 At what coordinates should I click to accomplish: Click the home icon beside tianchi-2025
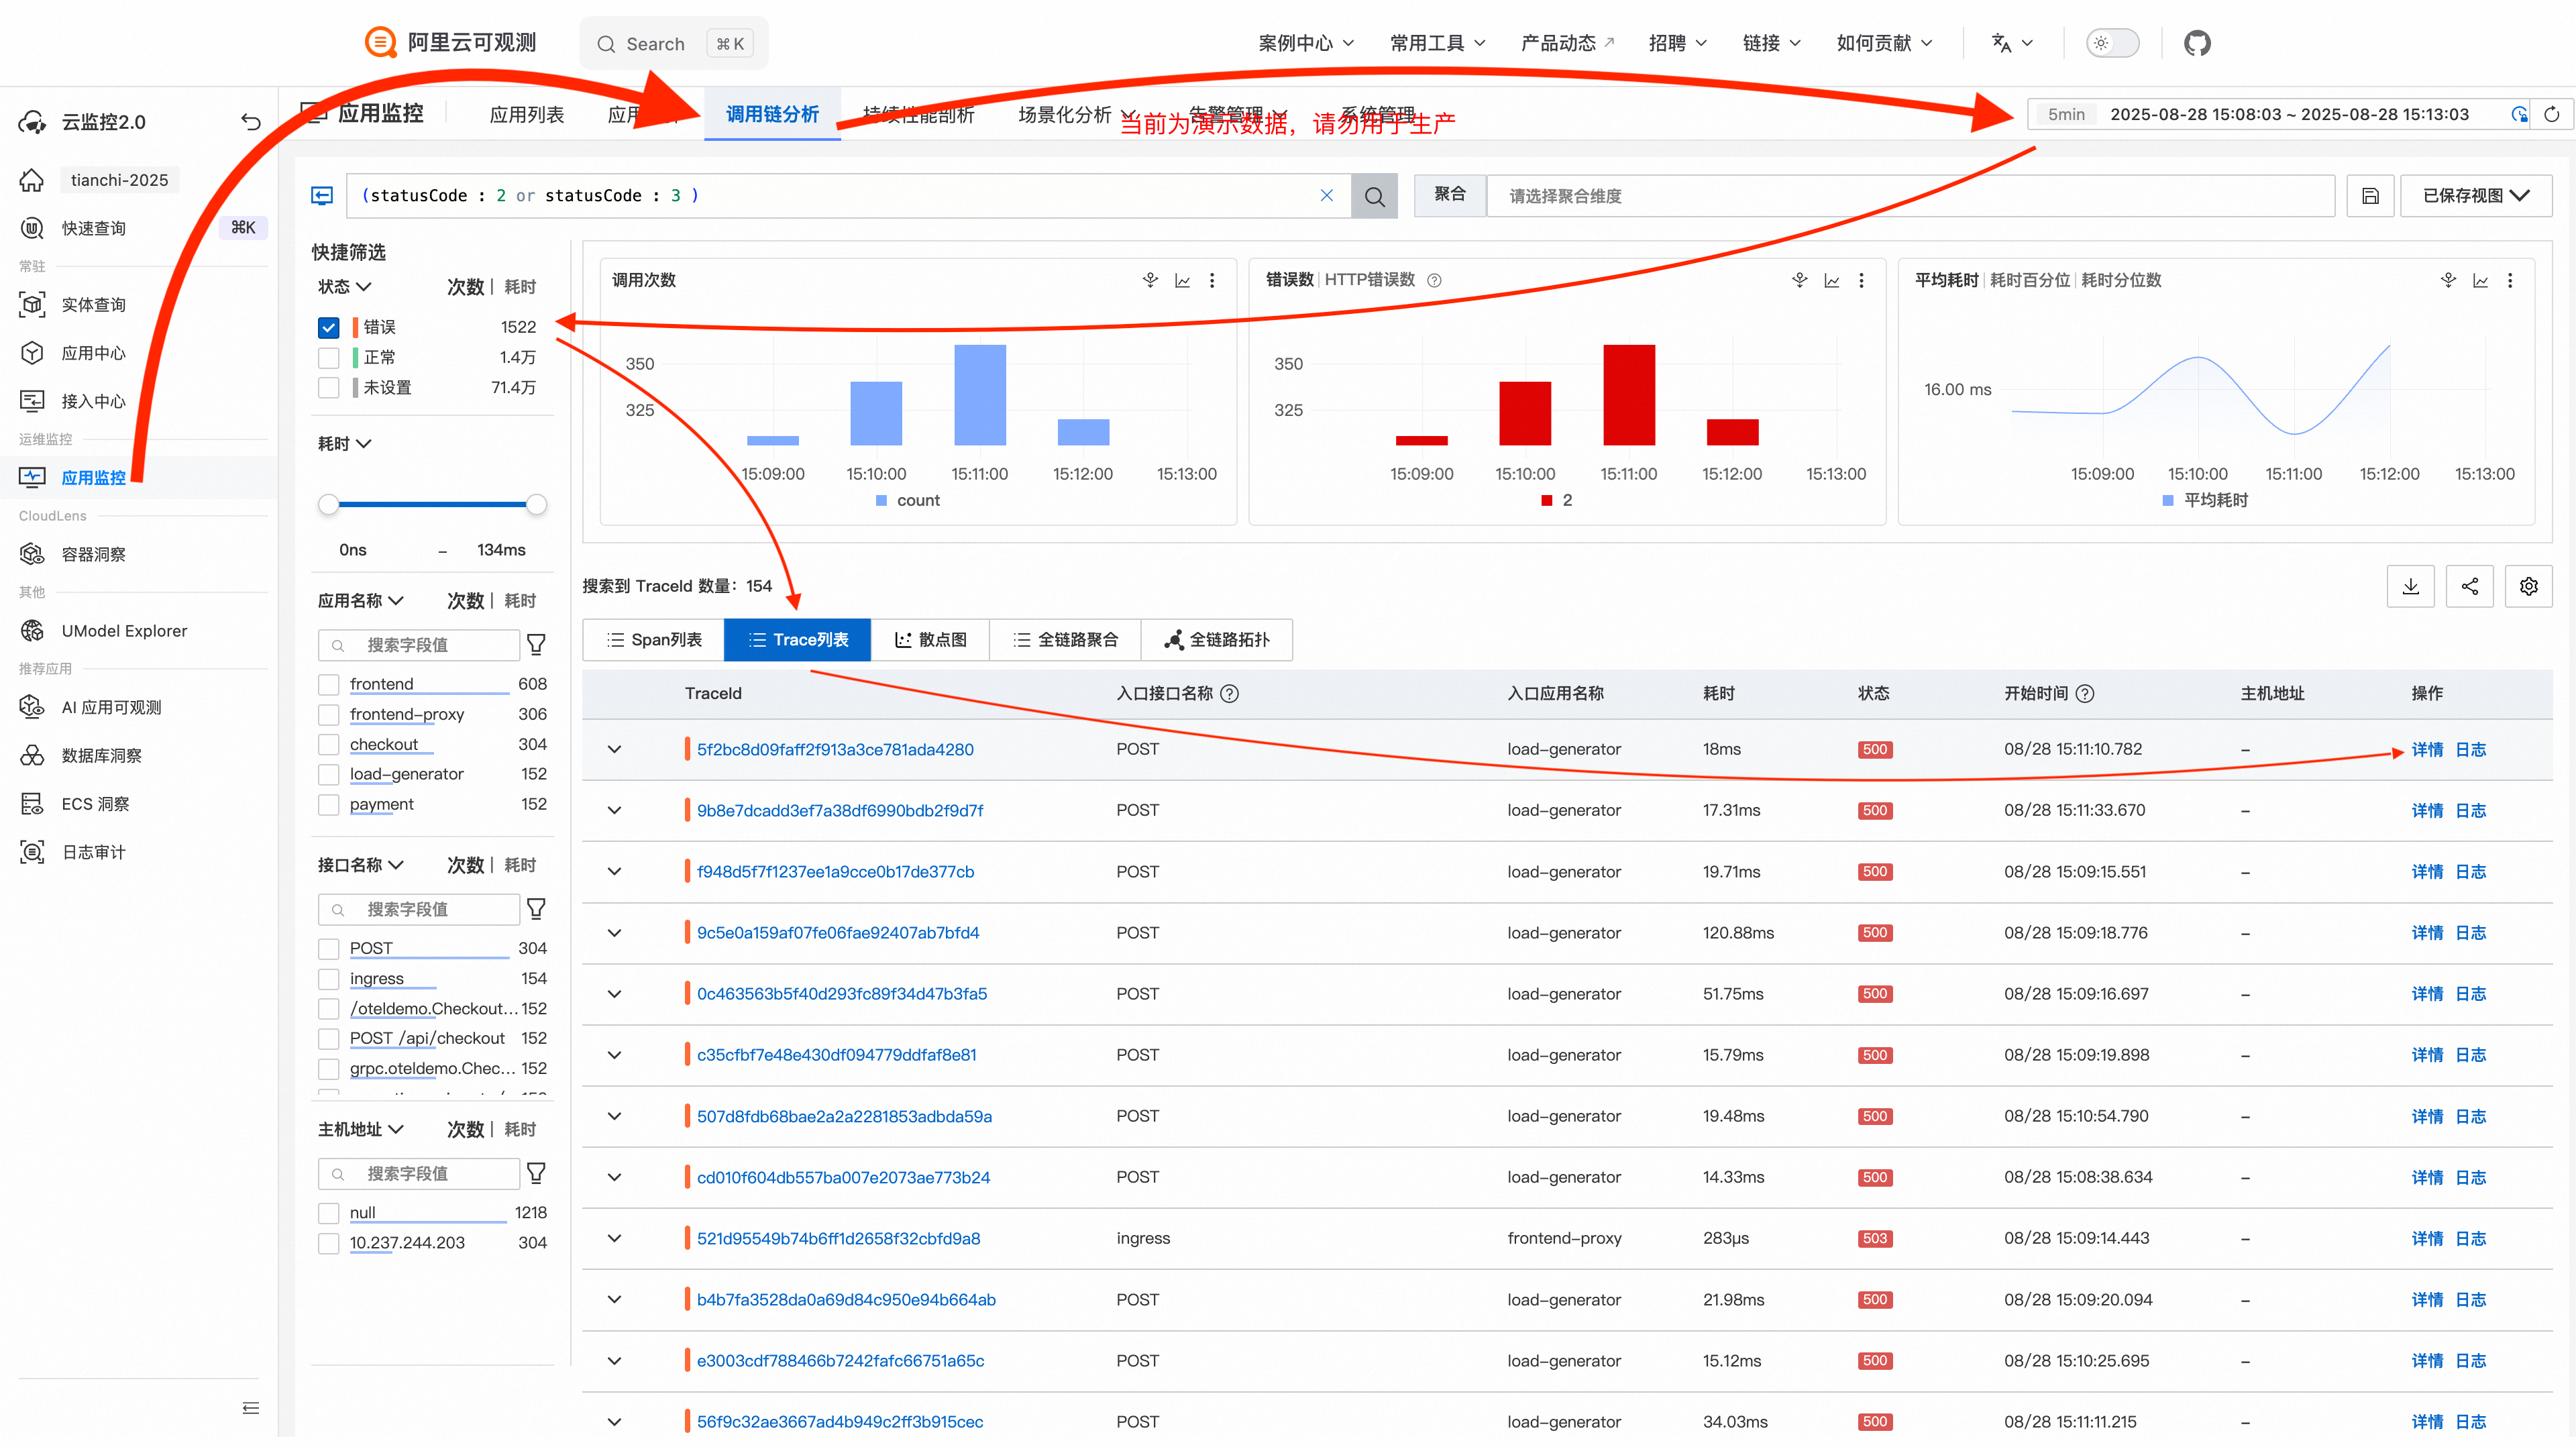coord(32,180)
